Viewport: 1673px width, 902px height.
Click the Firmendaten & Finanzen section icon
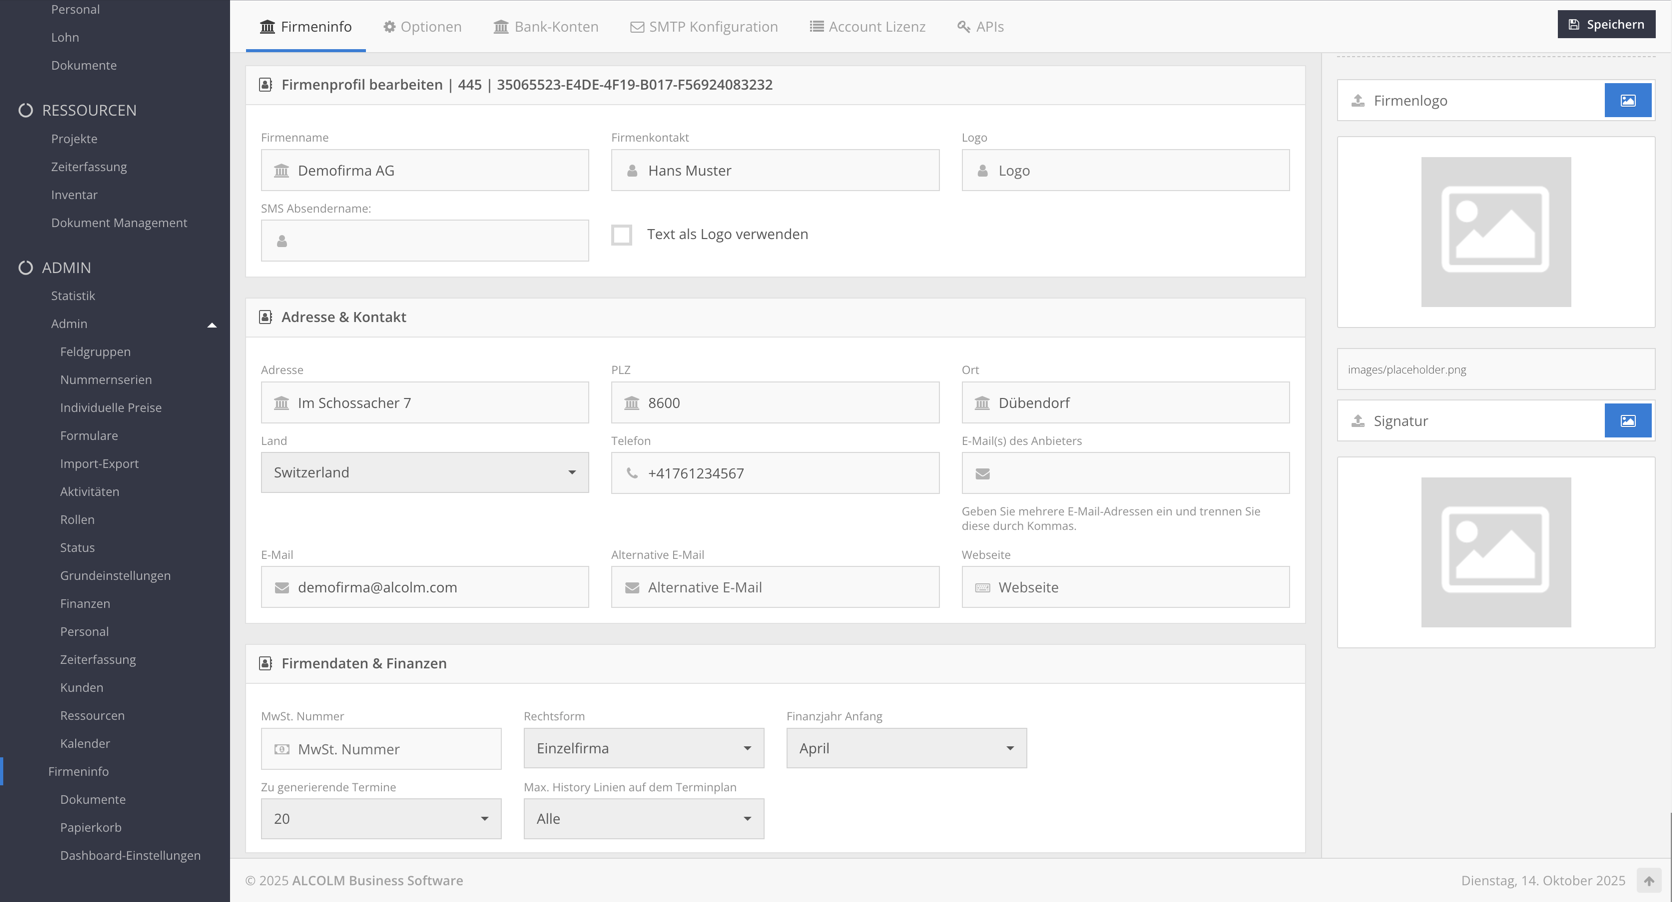pos(266,664)
